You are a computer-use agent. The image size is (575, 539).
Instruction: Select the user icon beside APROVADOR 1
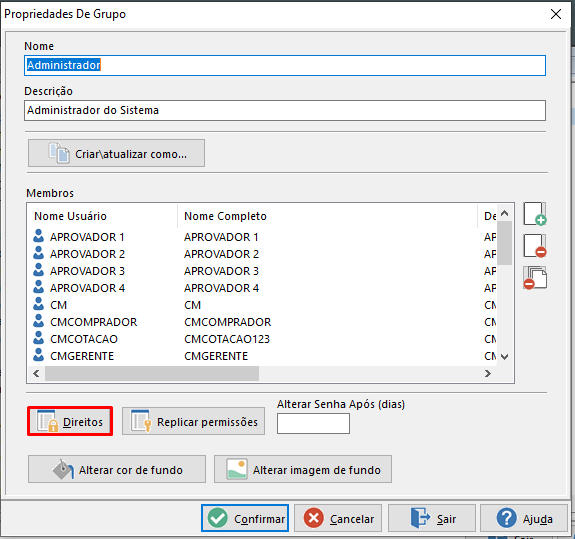point(39,236)
